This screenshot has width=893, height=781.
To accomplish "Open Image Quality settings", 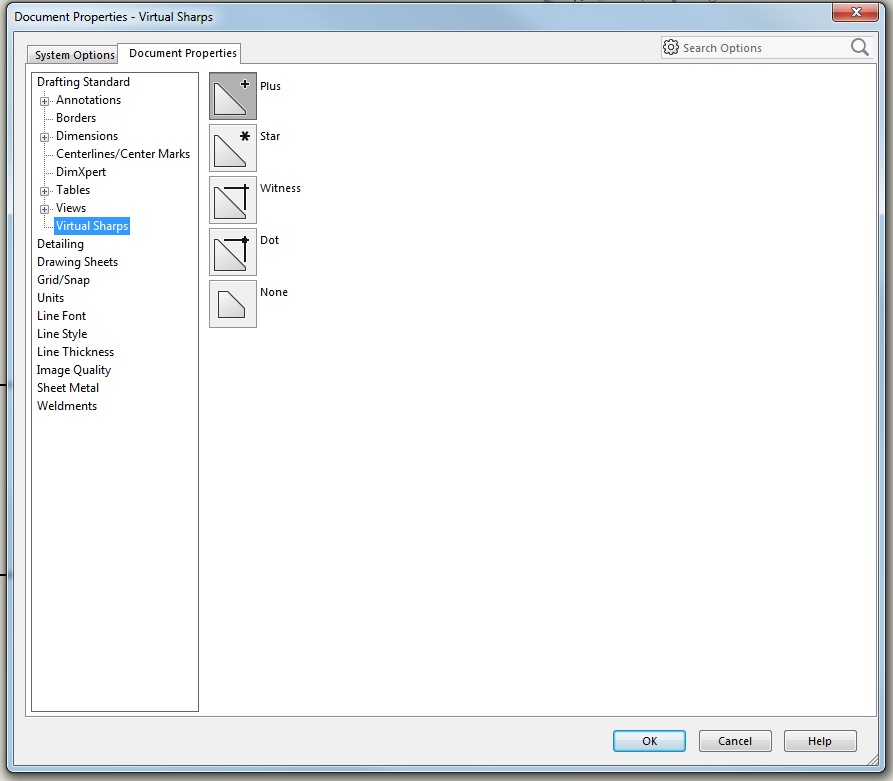I will coord(73,370).
